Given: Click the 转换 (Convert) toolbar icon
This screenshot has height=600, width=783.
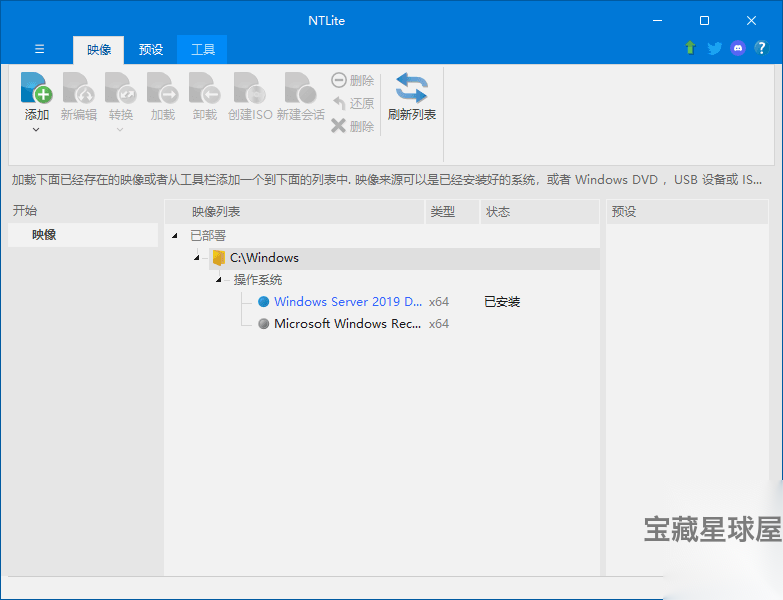Looking at the screenshot, I should (x=120, y=88).
